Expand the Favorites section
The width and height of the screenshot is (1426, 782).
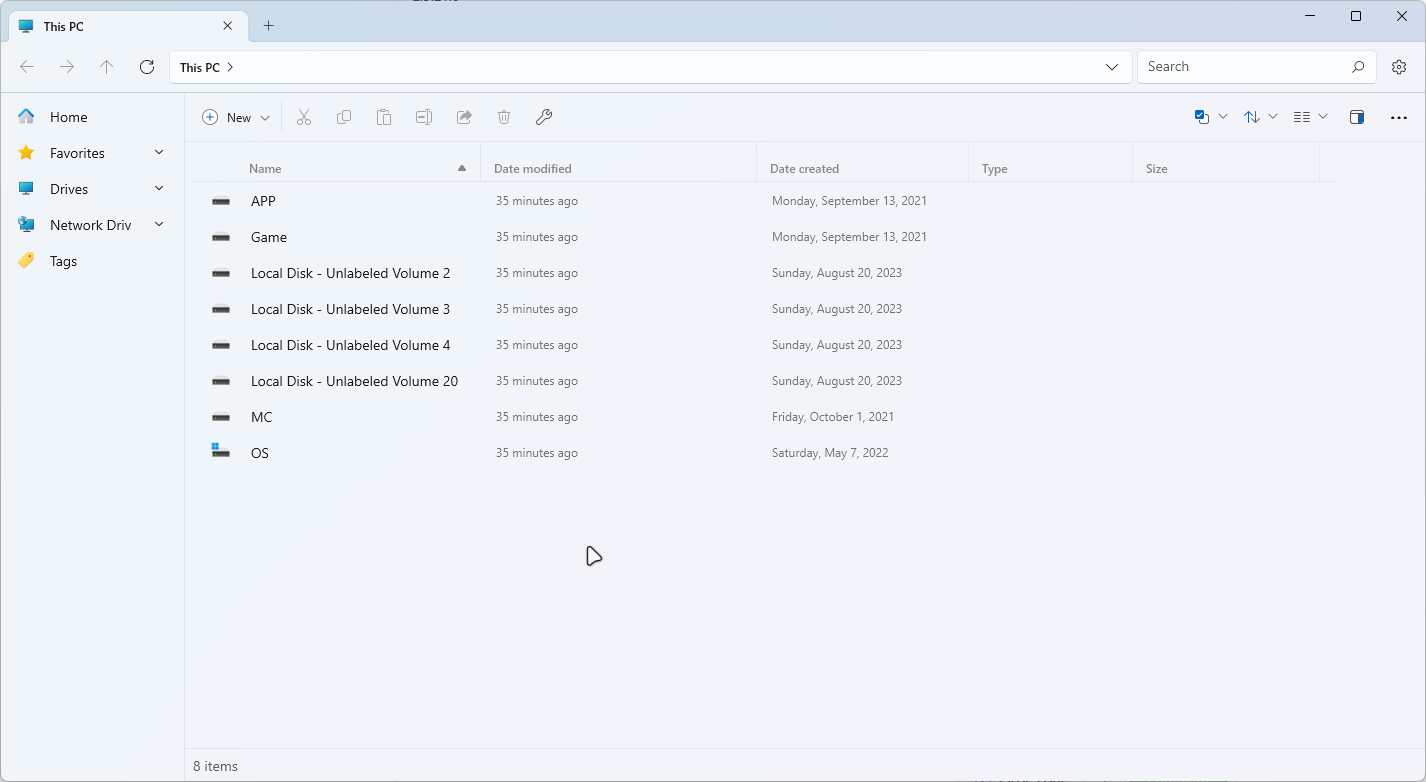[159, 152]
